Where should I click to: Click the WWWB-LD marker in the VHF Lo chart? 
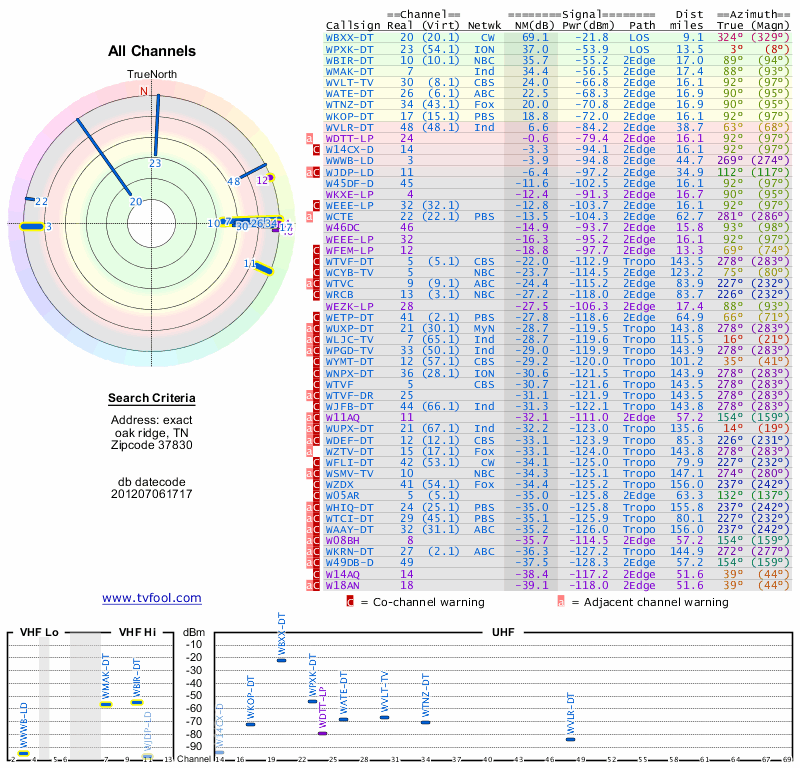pos(23,754)
